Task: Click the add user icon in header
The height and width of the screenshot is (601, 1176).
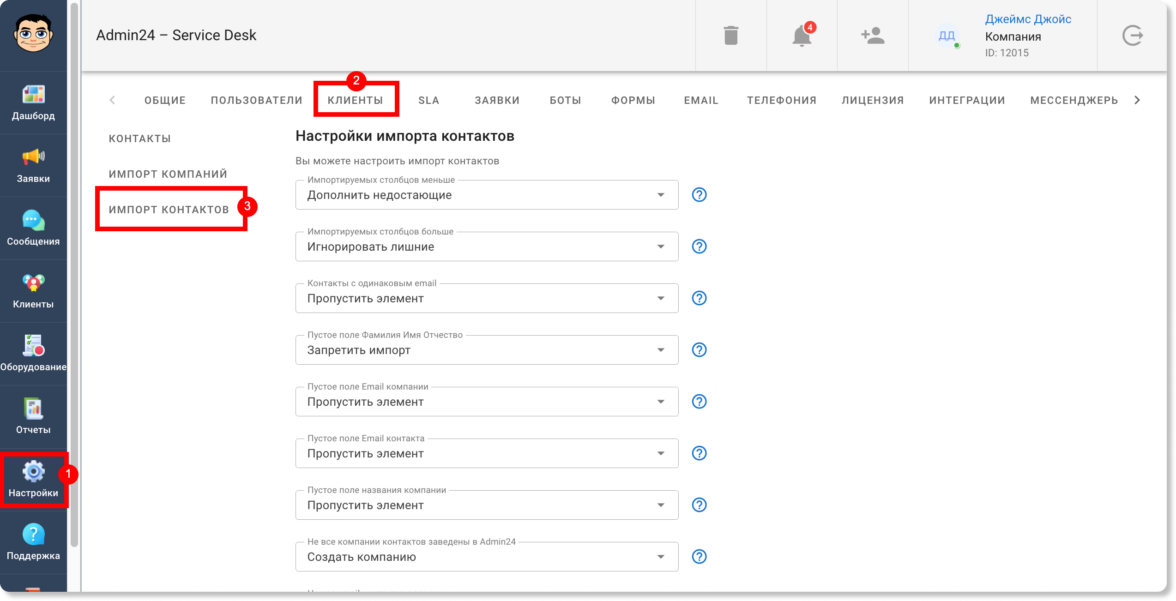Action: [x=872, y=36]
